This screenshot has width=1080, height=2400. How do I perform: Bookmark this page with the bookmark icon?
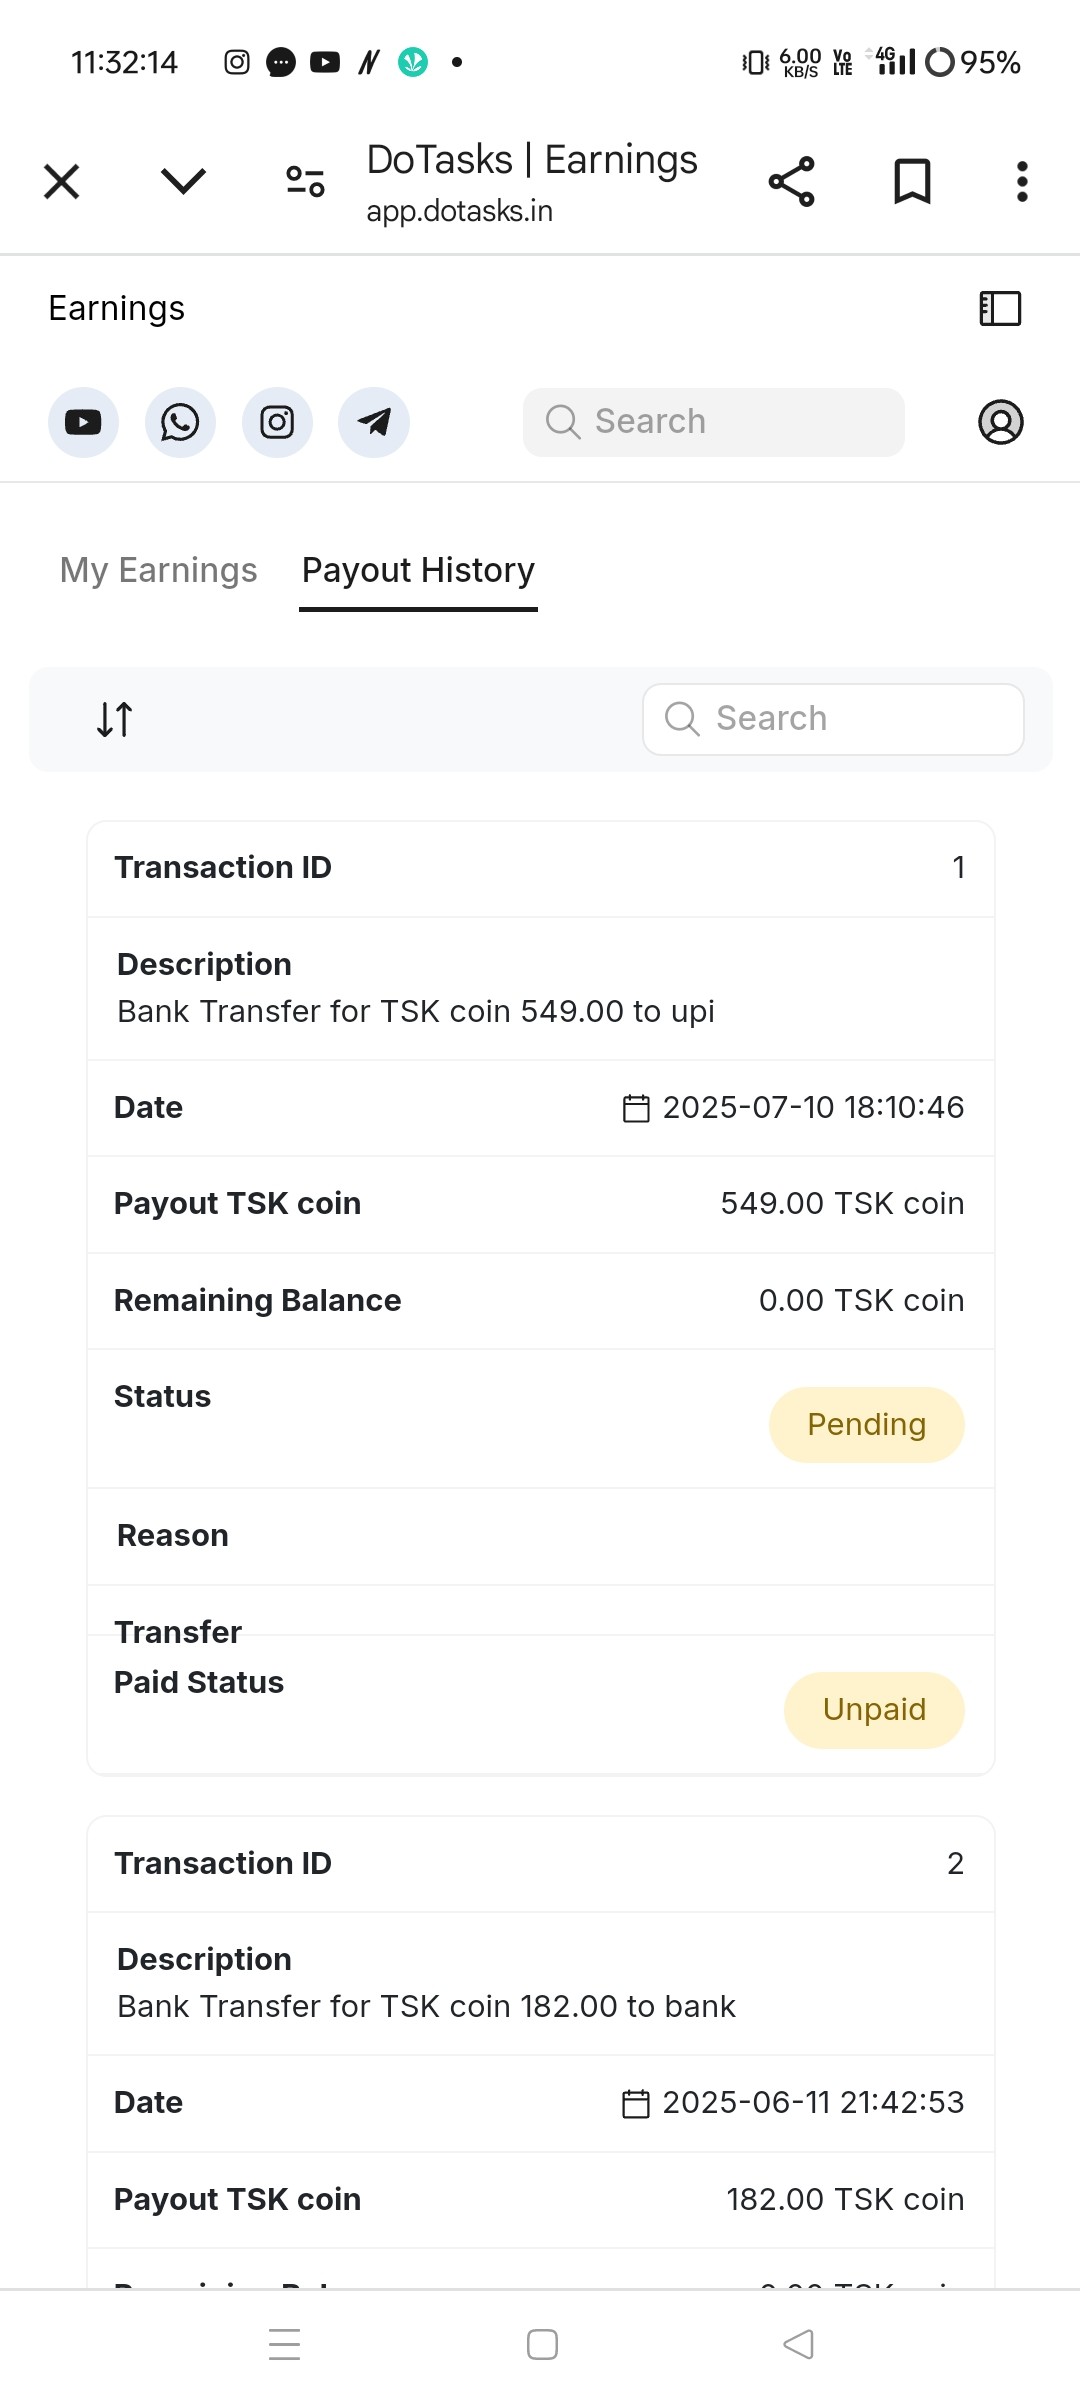point(912,182)
